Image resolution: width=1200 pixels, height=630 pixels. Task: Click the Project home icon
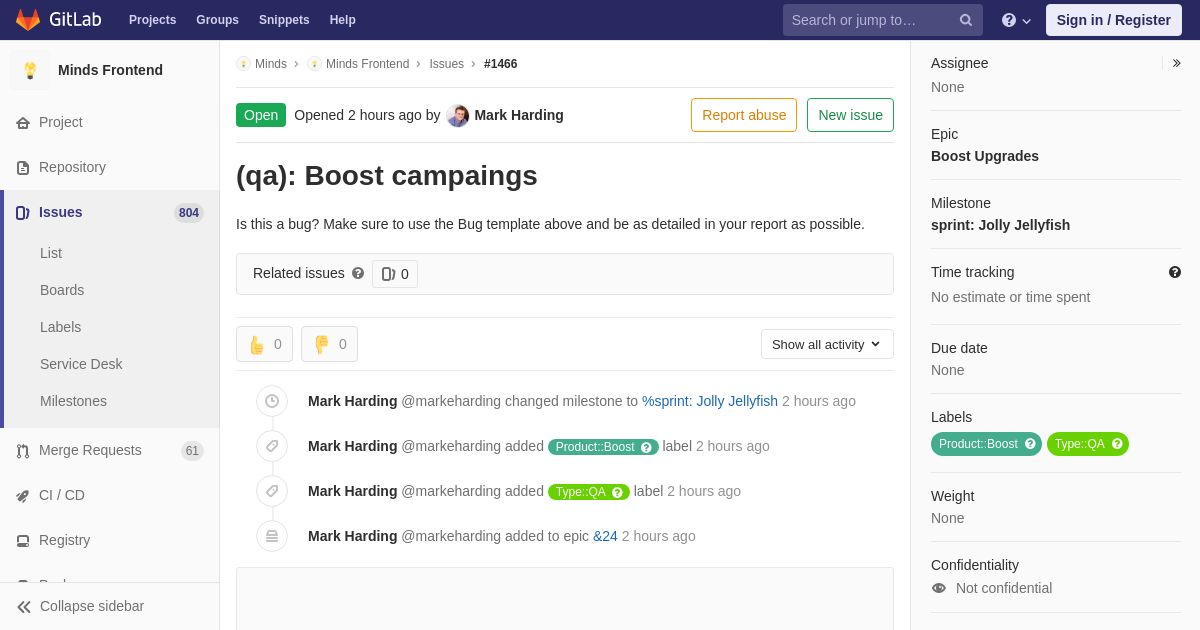click(23, 122)
